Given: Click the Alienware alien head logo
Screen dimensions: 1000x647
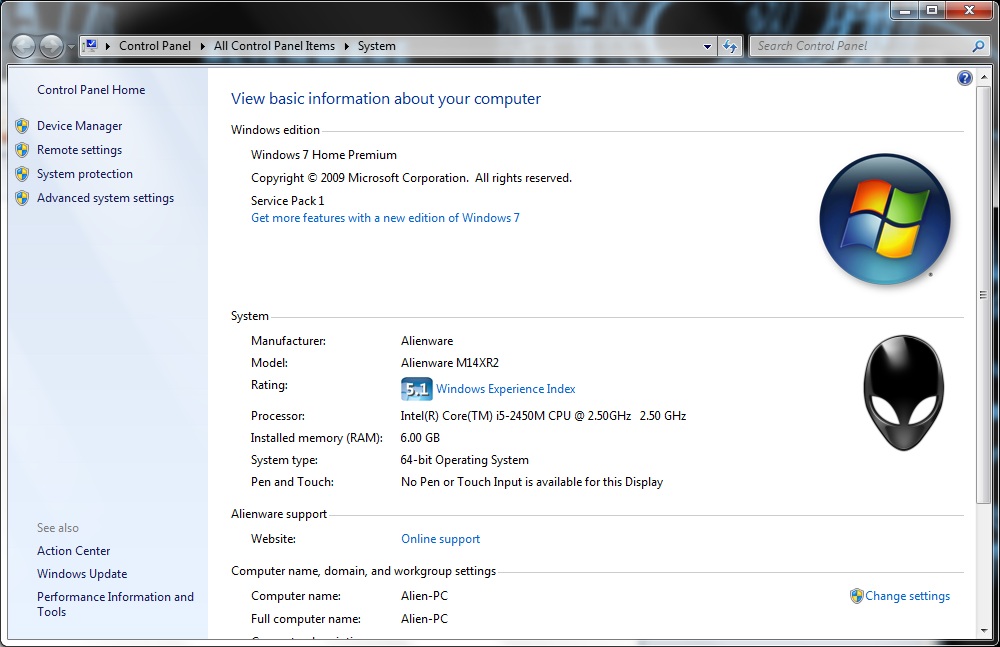Looking at the screenshot, I should [x=903, y=392].
